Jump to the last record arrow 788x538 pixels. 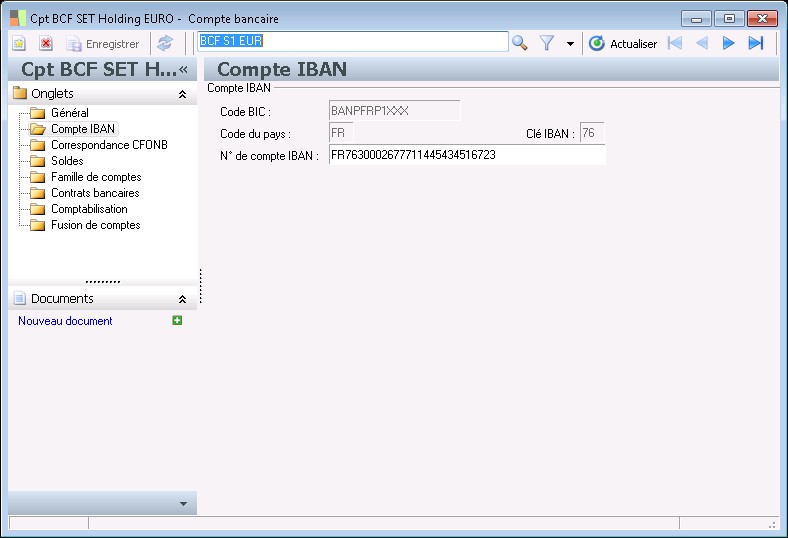pos(756,43)
